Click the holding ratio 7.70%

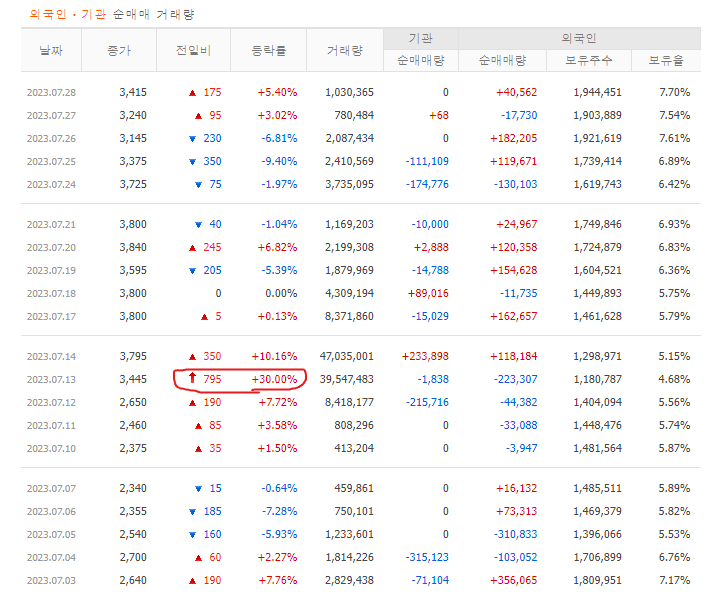(674, 92)
